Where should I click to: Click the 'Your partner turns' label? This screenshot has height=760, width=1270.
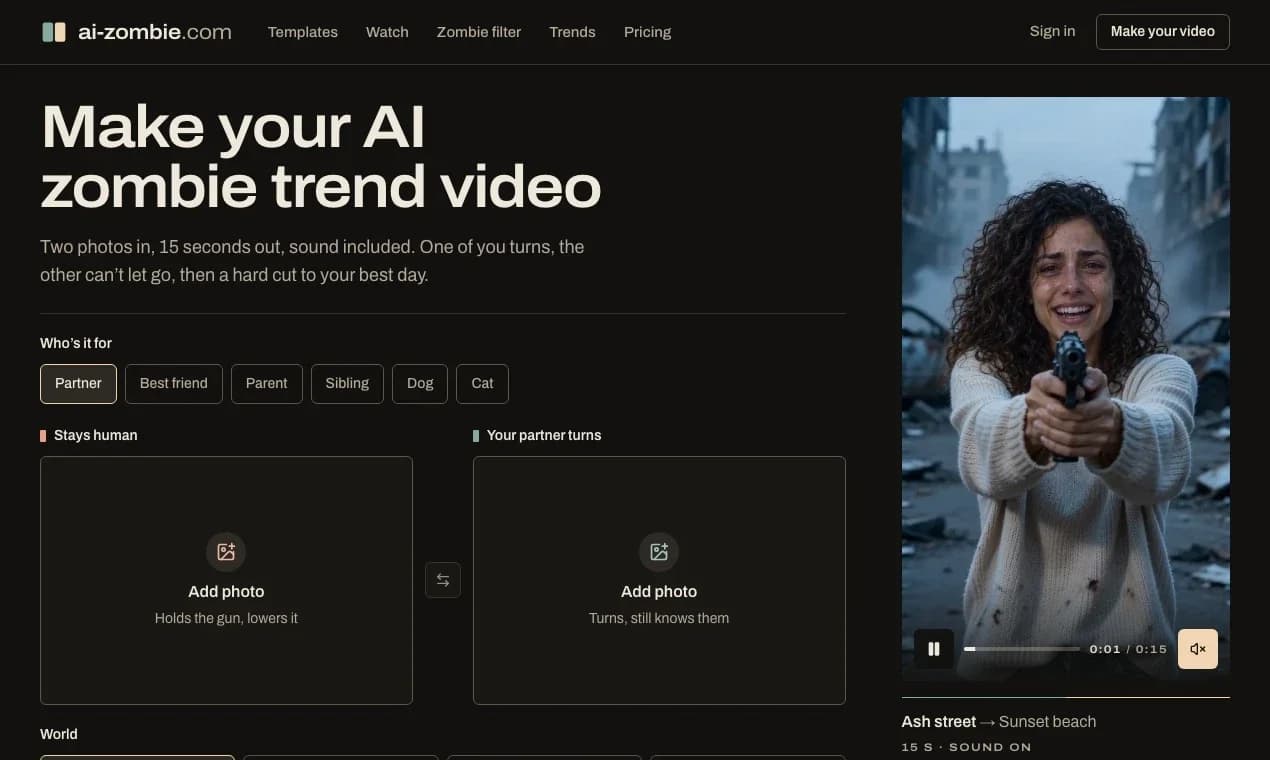pyautogui.click(x=544, y=435)
